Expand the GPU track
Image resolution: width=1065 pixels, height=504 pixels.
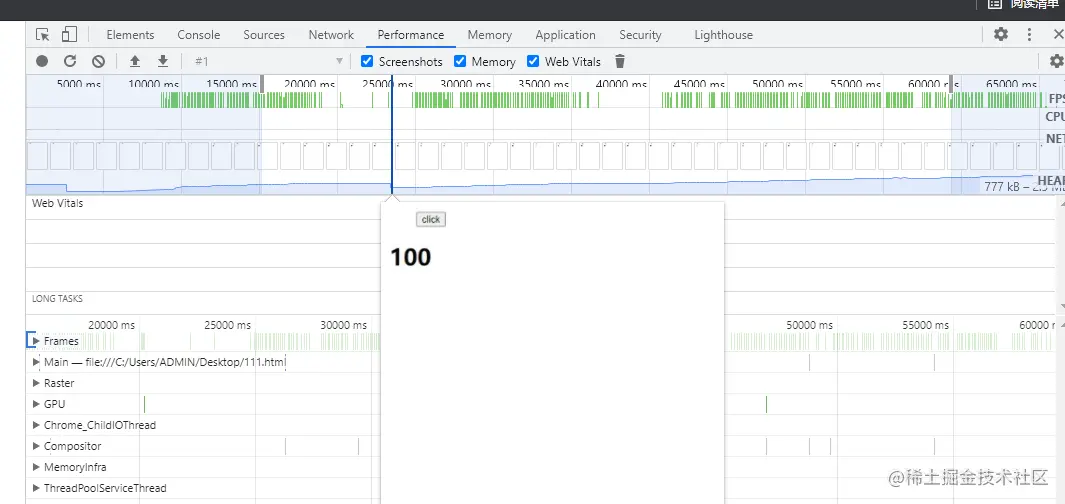click(37, 404)
